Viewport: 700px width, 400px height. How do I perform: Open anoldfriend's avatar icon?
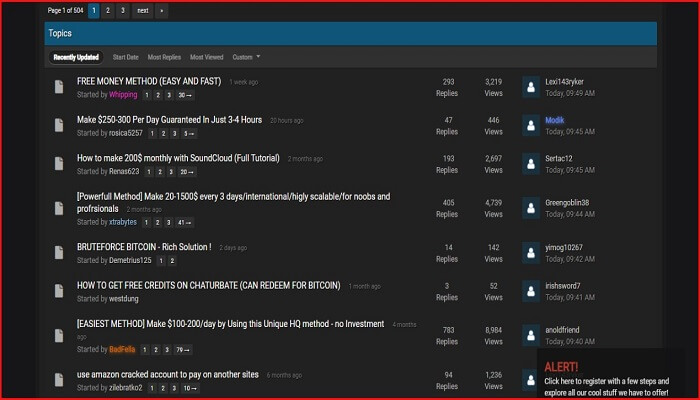coord(530,335)
